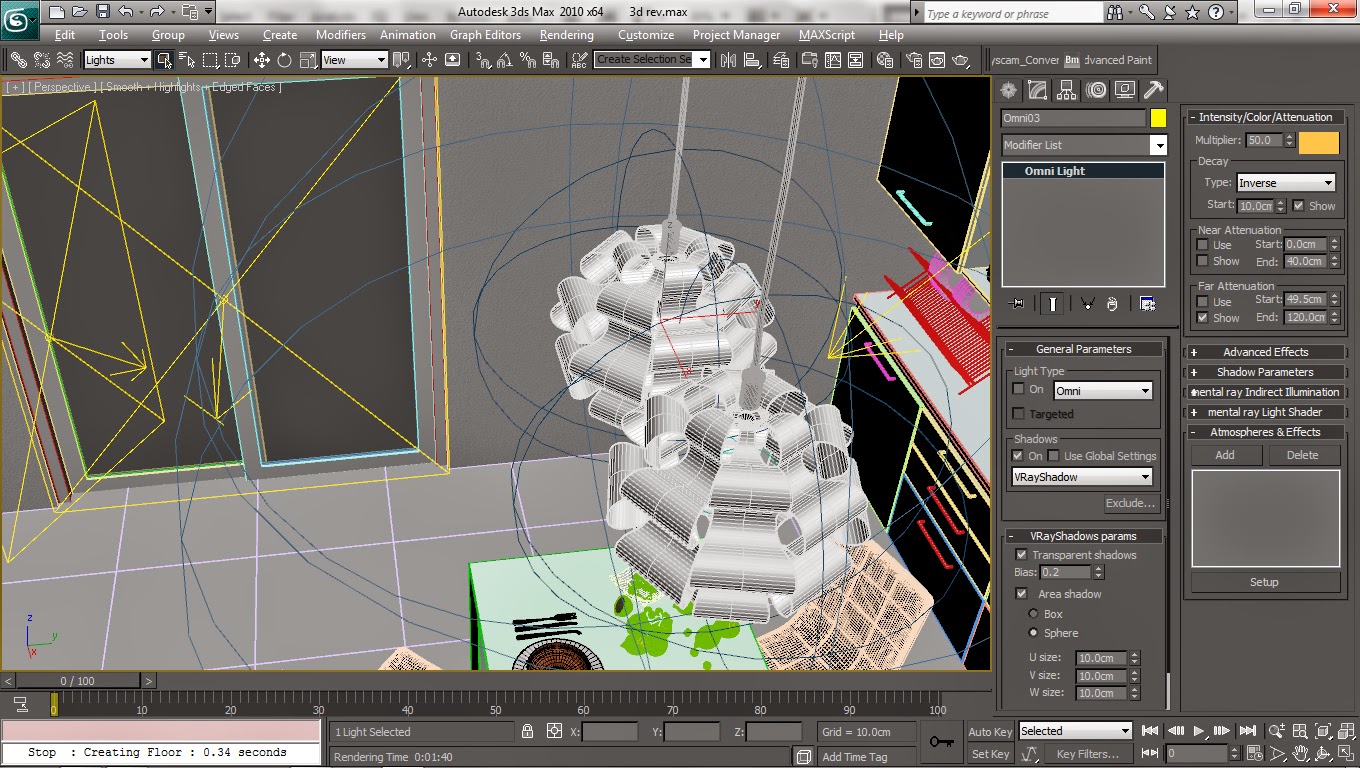
Task: Toggle Angle Snap icon
Action: (x=504, y=60)
